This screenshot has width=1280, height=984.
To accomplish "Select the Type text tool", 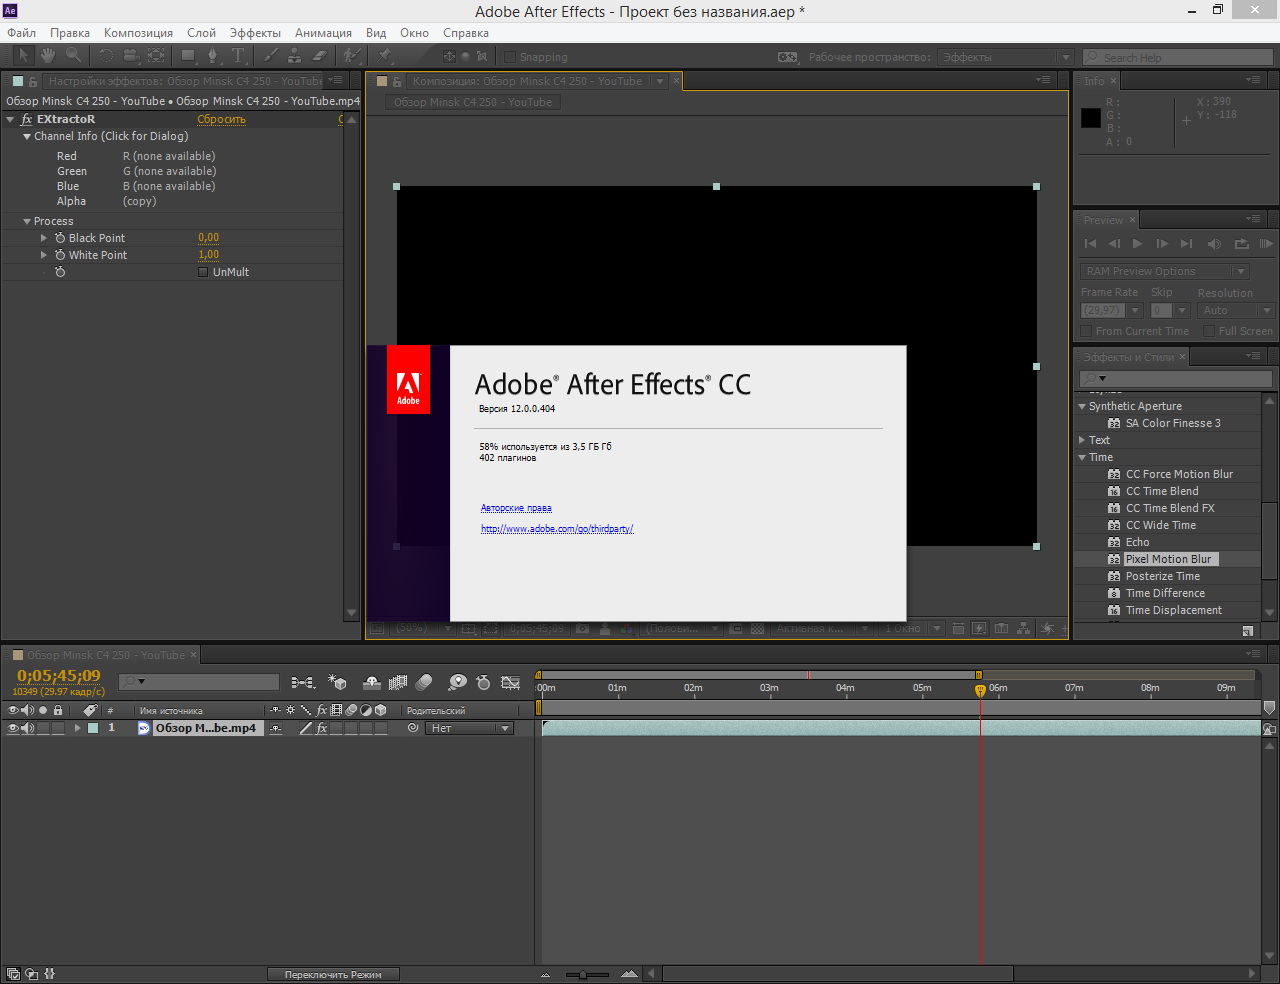I will 238,56.
